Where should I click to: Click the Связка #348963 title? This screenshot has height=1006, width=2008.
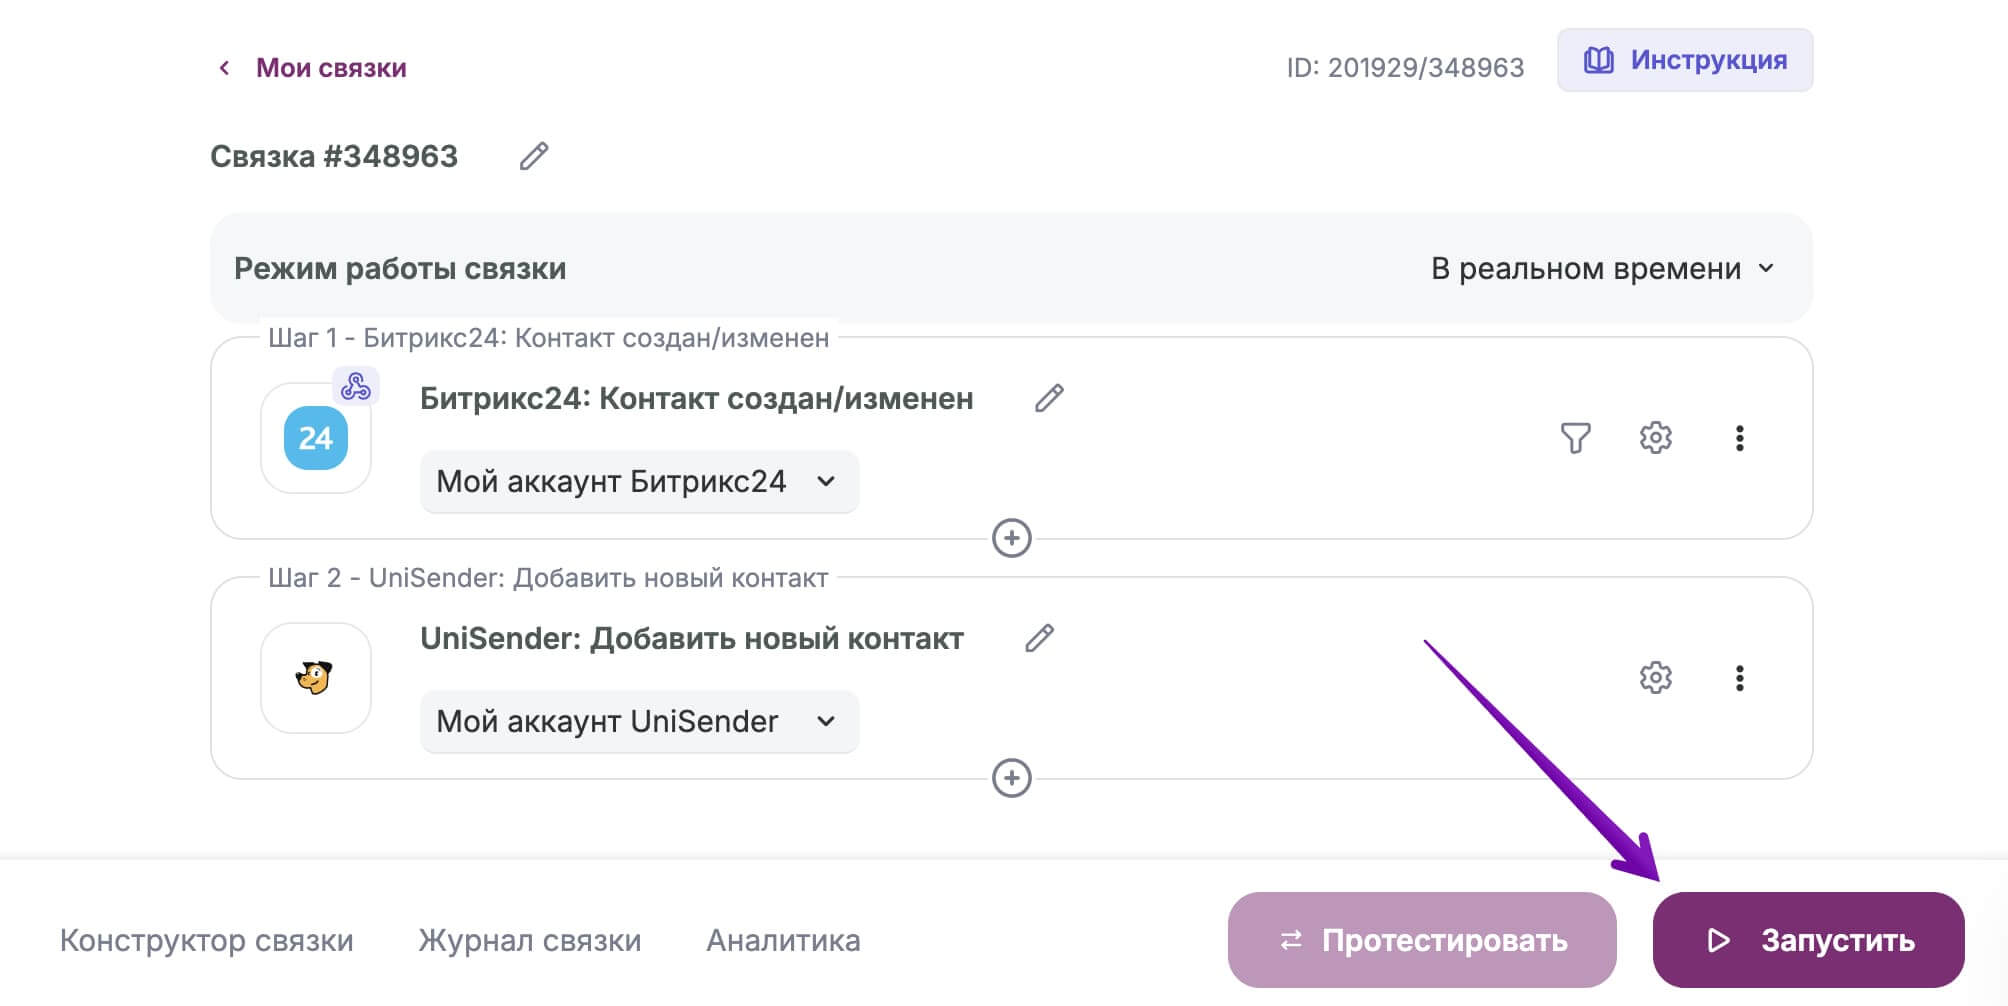pos(334,156)
